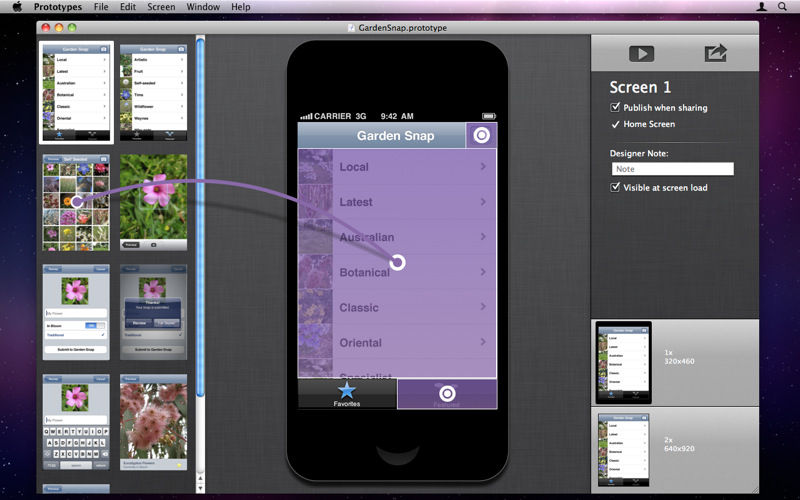Click the link endpoint circle near Botanical
The width and height of the screenshot is (800, 500).
[397, 262]
